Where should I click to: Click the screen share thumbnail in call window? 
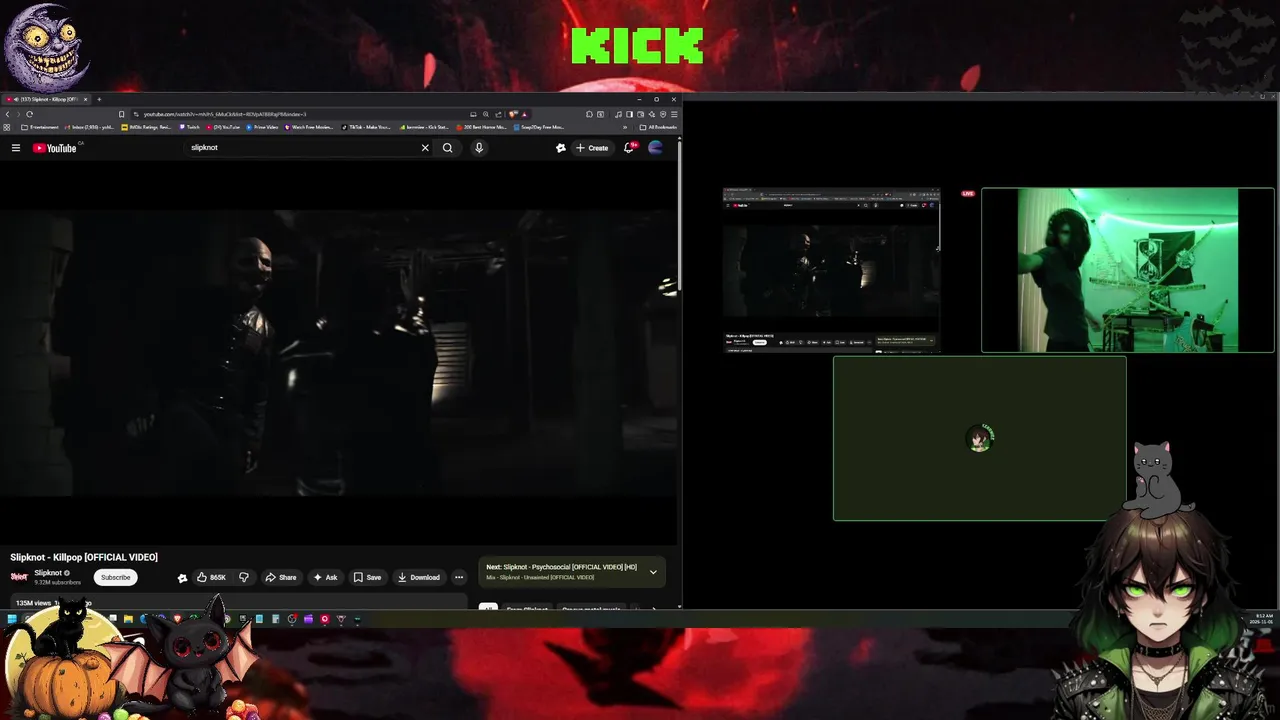(831, 270)
